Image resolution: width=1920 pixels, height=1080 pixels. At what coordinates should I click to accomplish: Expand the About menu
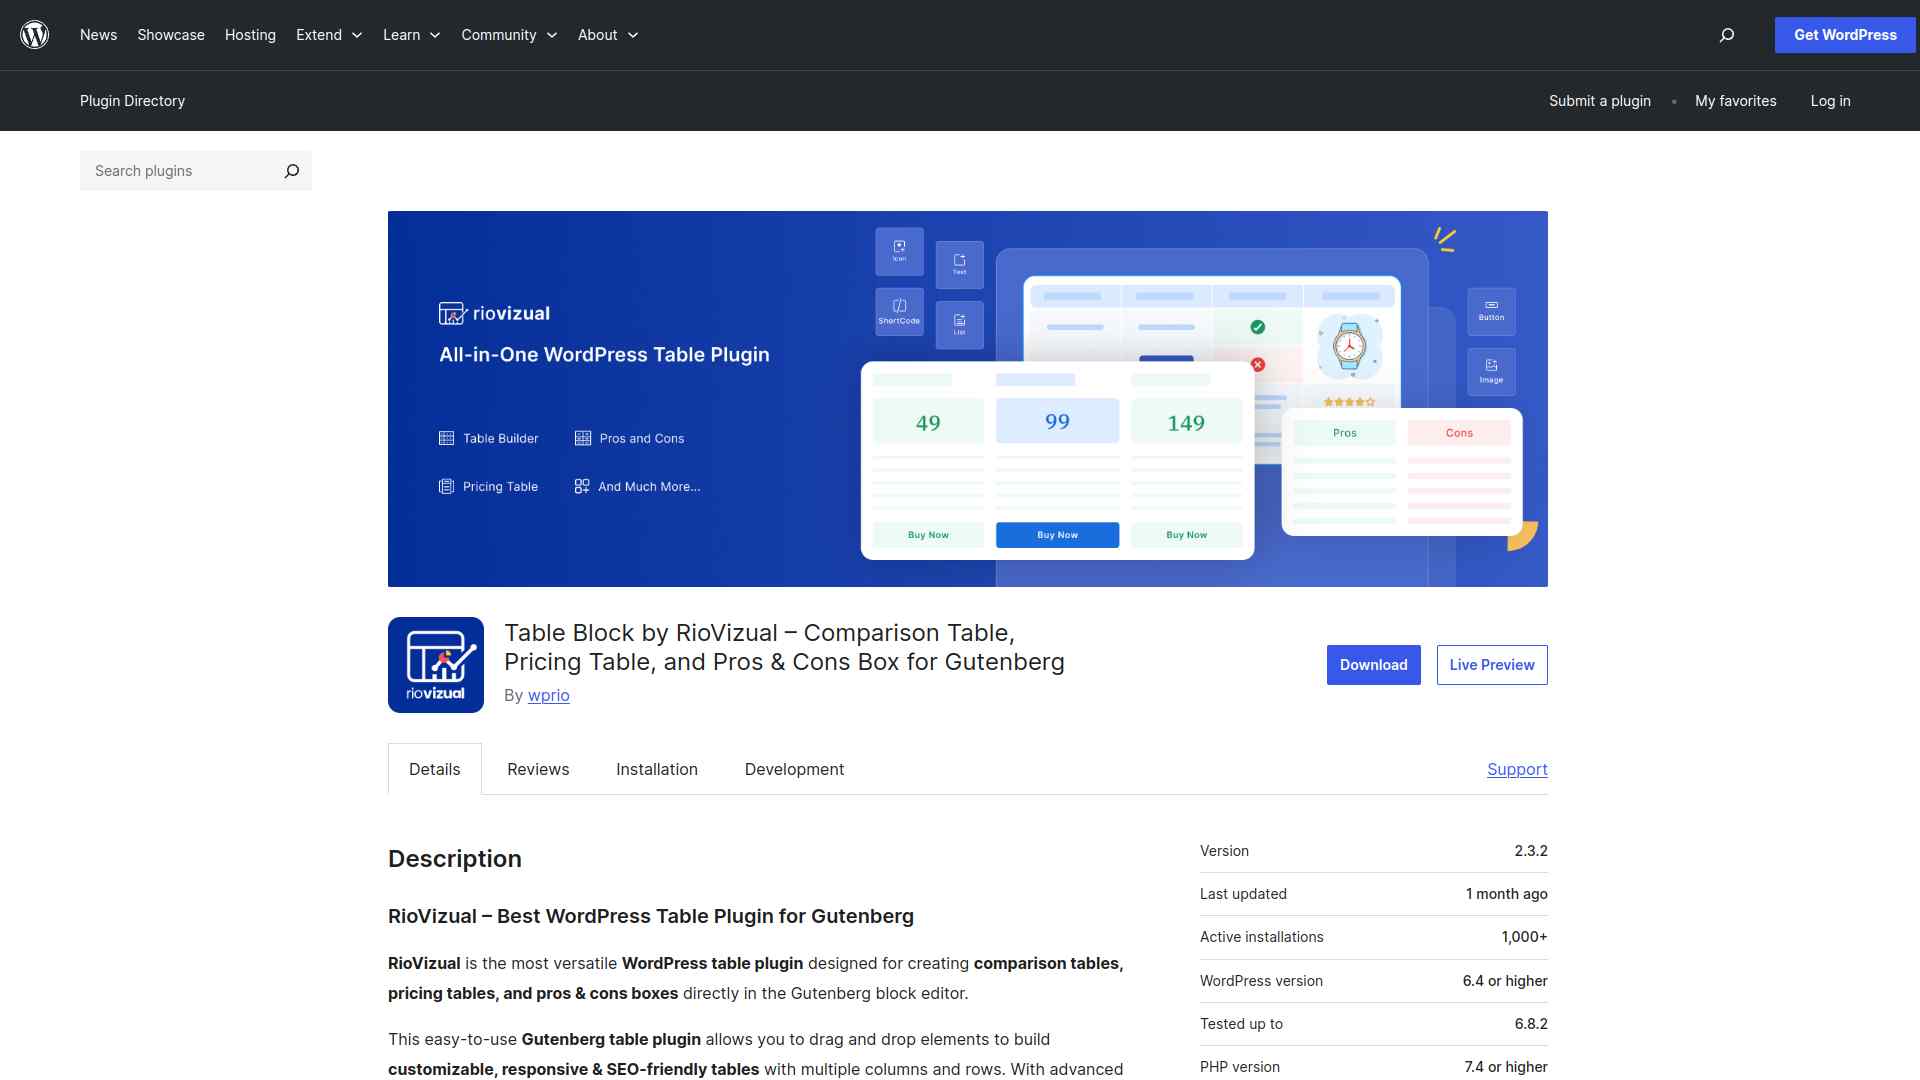coord(607,35)
